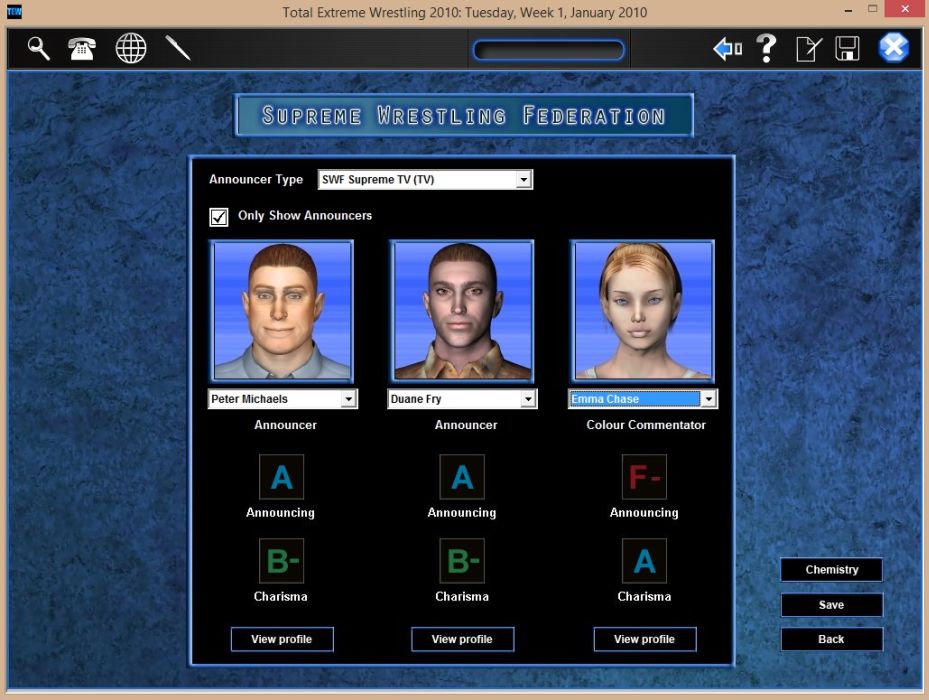Click the Only Show Announcers label
The width and height of the screenshot is (929, 700).
305,216
